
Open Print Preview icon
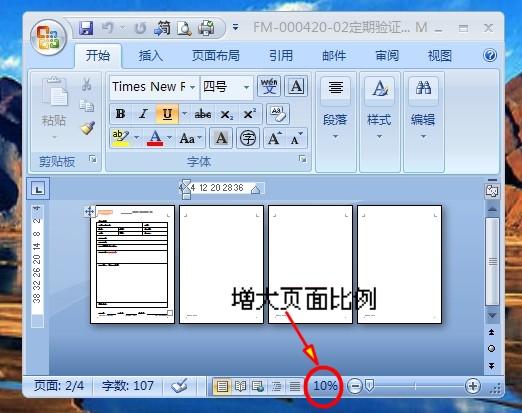coord(184,28)
